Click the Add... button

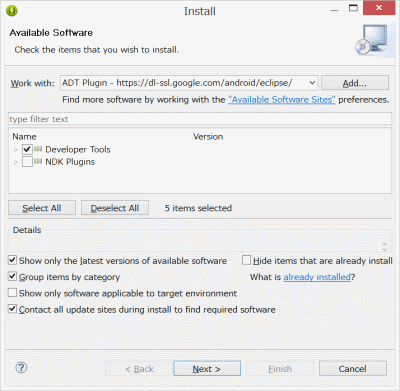pos(355,83)
